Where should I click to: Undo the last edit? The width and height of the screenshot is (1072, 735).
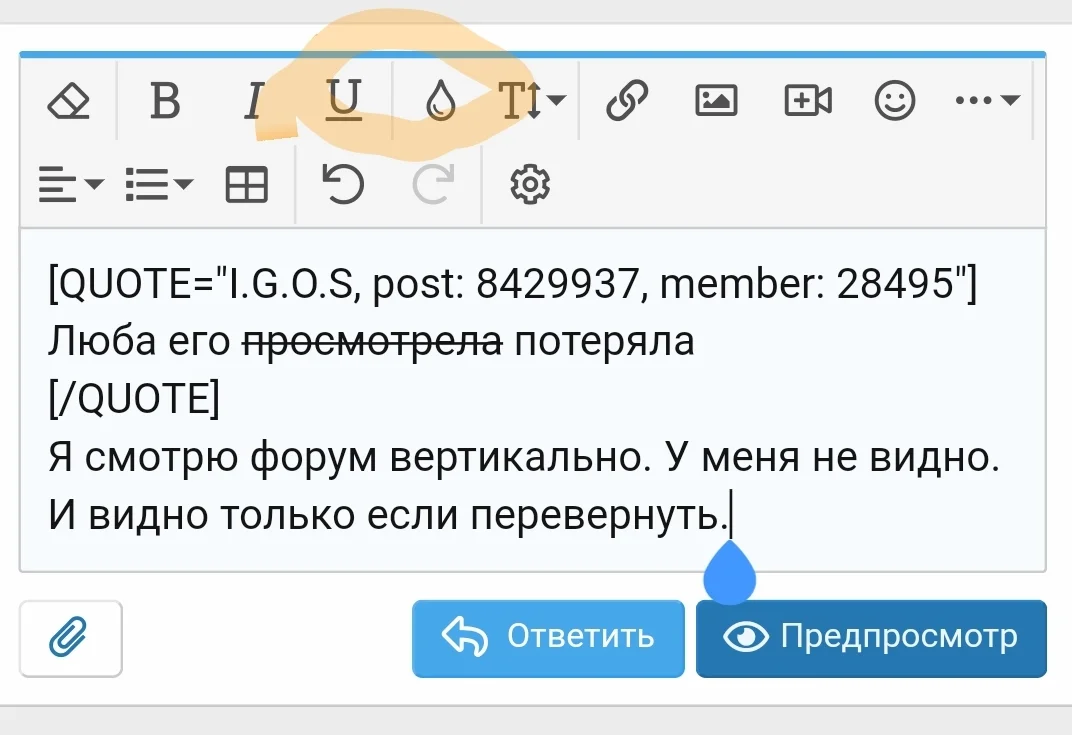pos(343,184)
